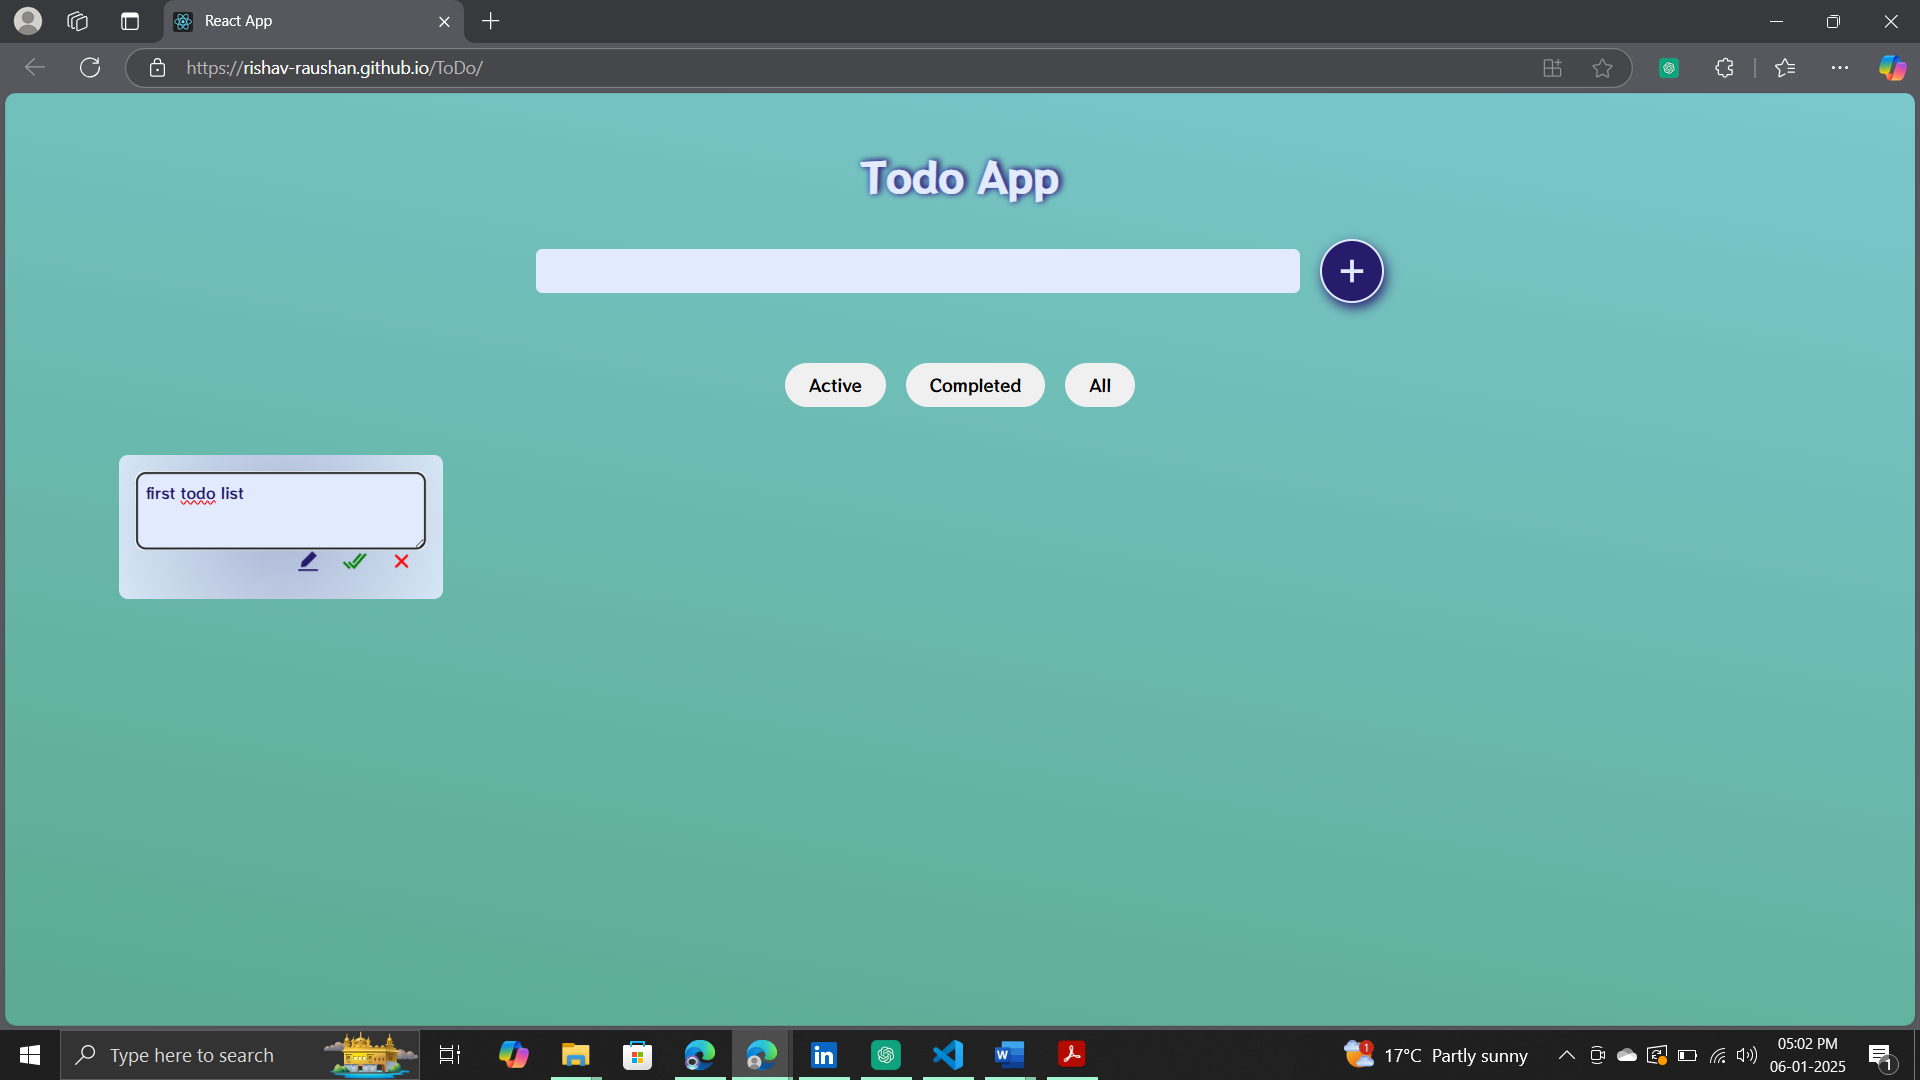Filter by Completed todos

pyautogui.click(x=975, y=386)
